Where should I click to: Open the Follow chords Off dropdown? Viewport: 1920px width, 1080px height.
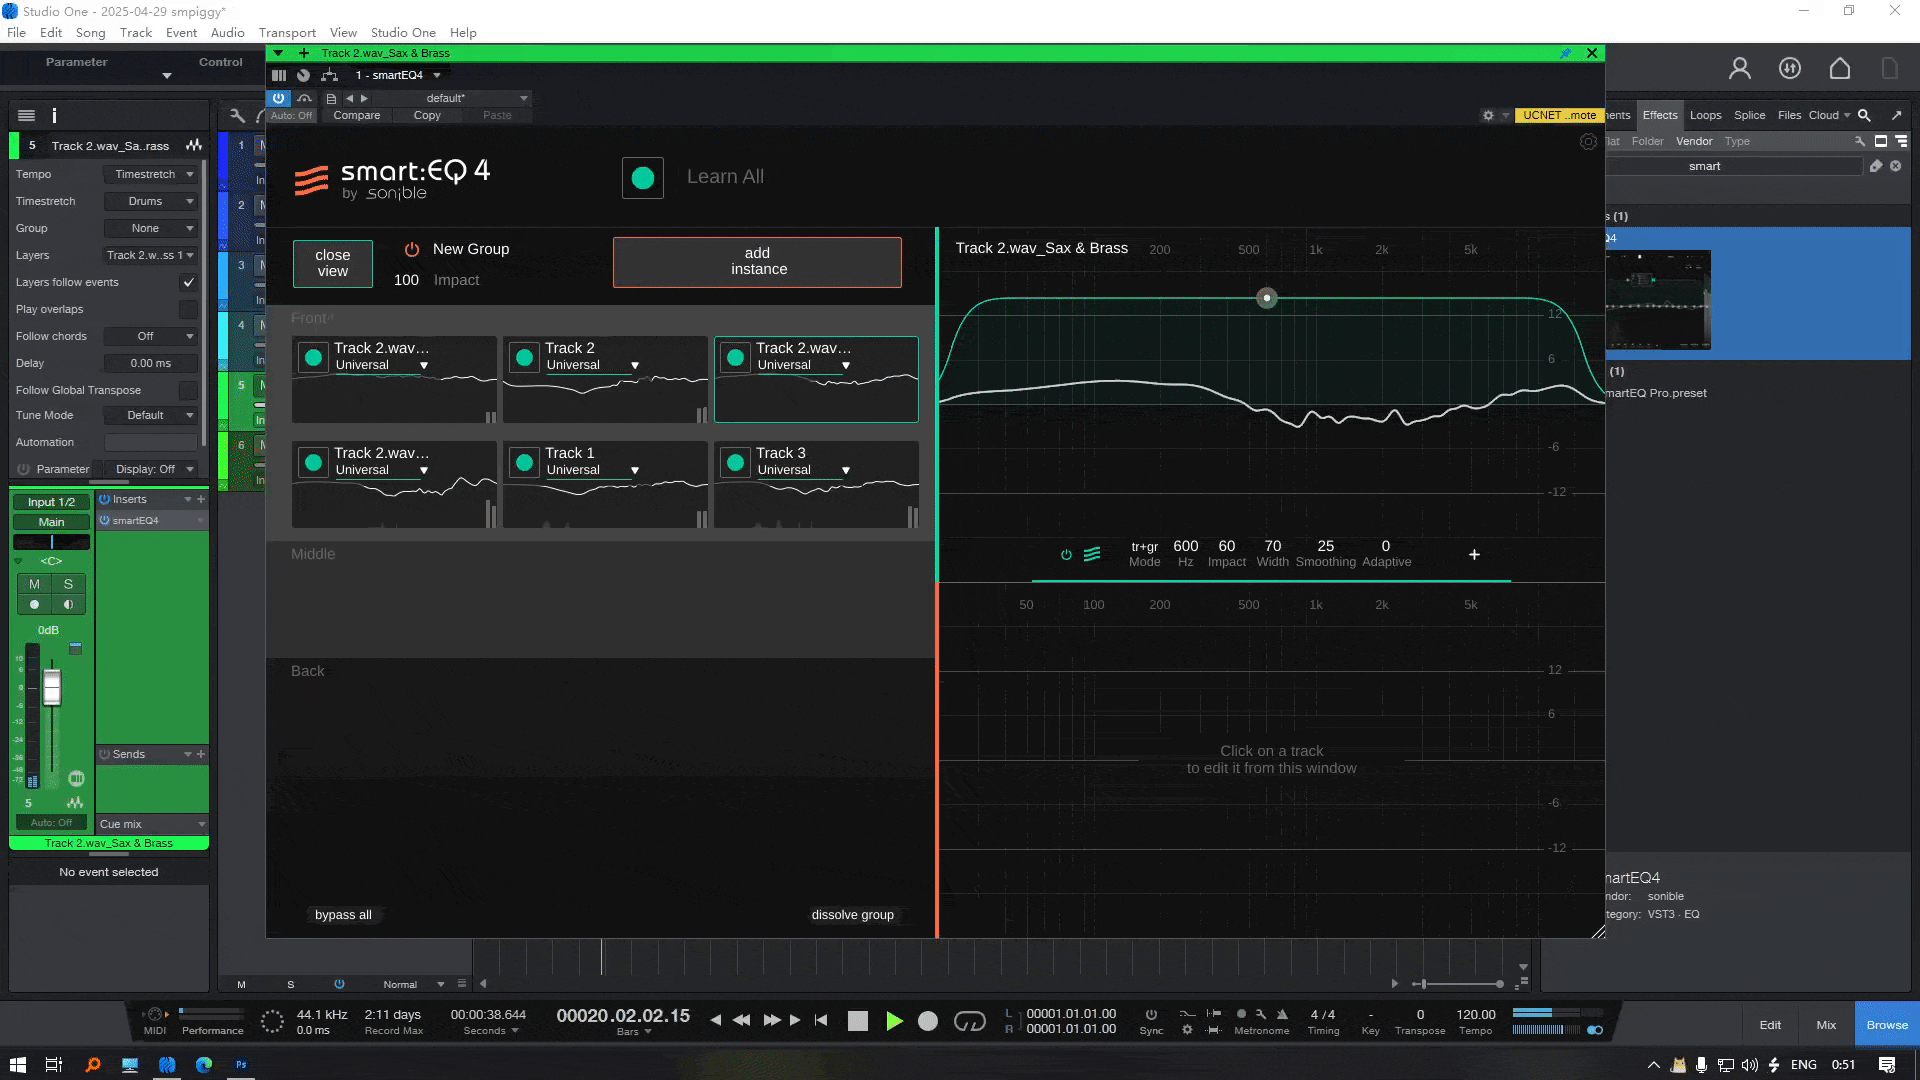(x=152, y=336)
